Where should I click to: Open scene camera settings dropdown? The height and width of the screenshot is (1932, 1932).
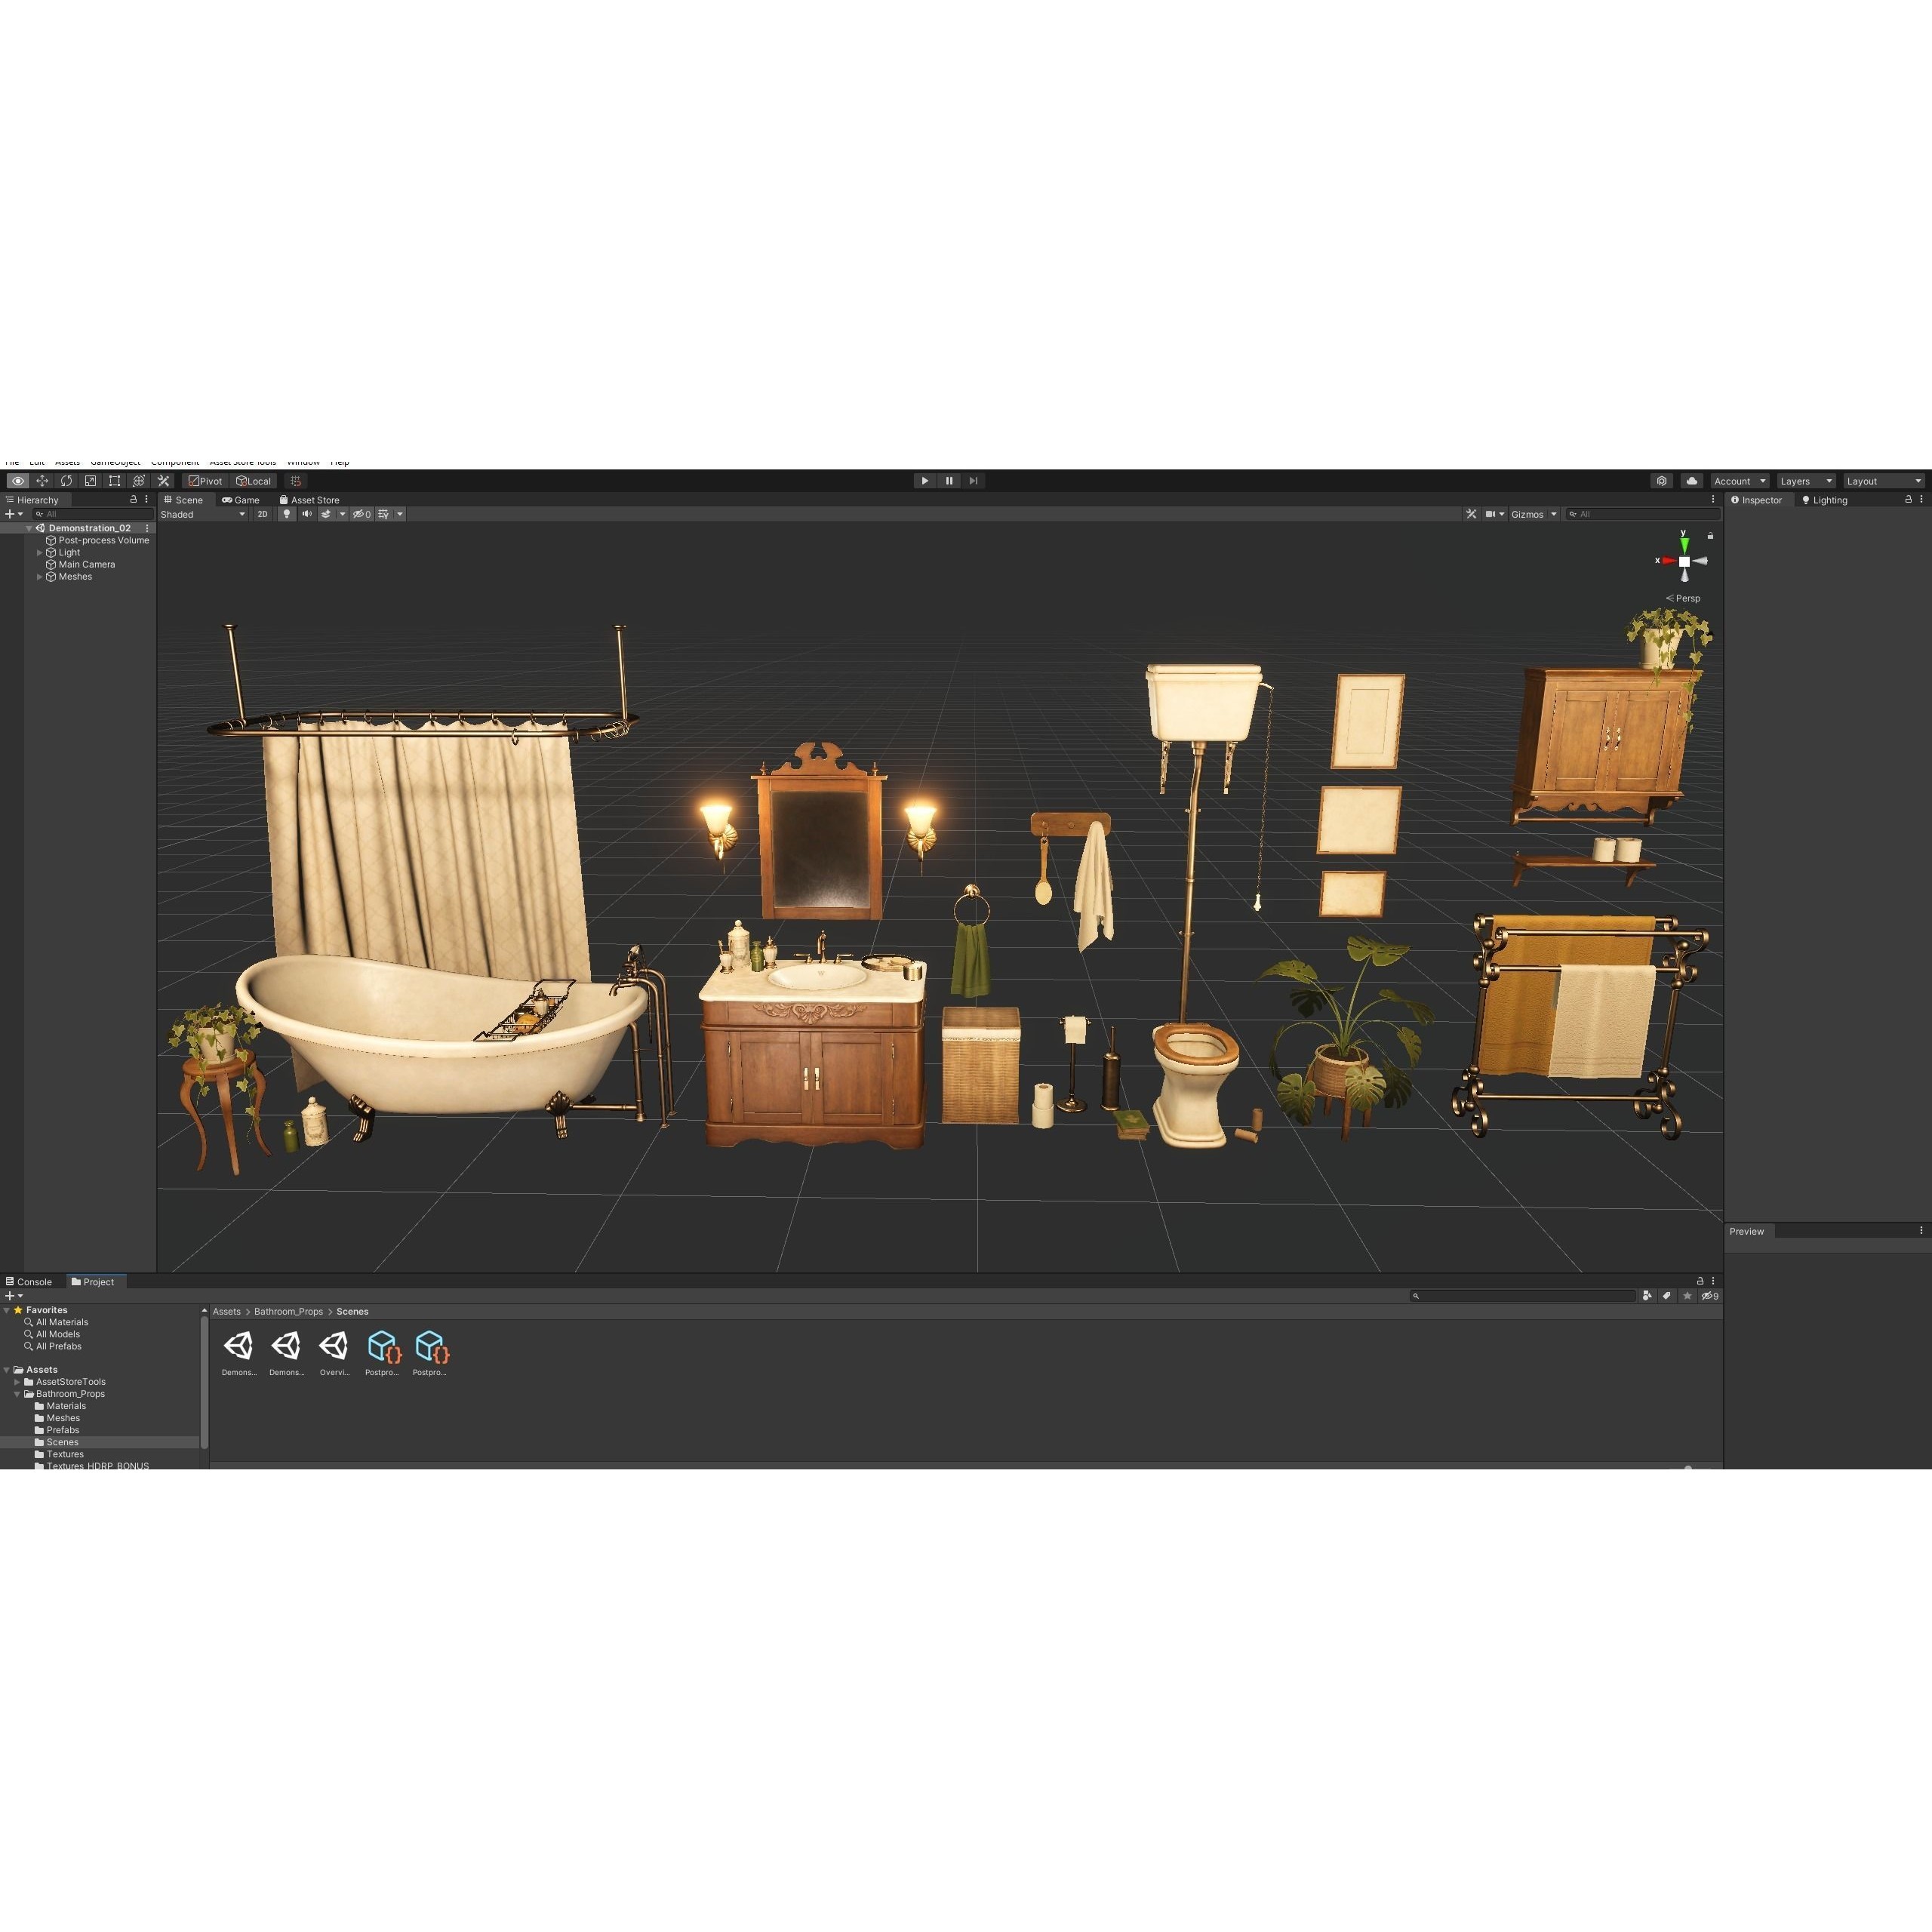(x=1495, y=514)
